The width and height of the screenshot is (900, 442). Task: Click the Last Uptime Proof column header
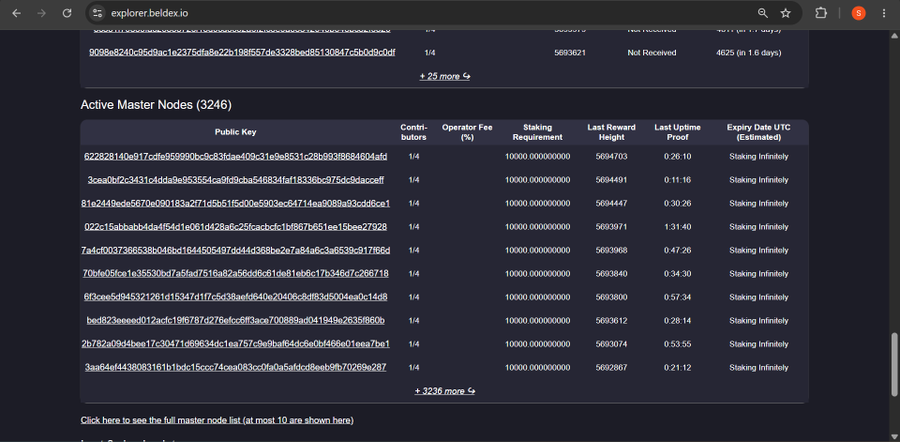[x=677, y=132]
